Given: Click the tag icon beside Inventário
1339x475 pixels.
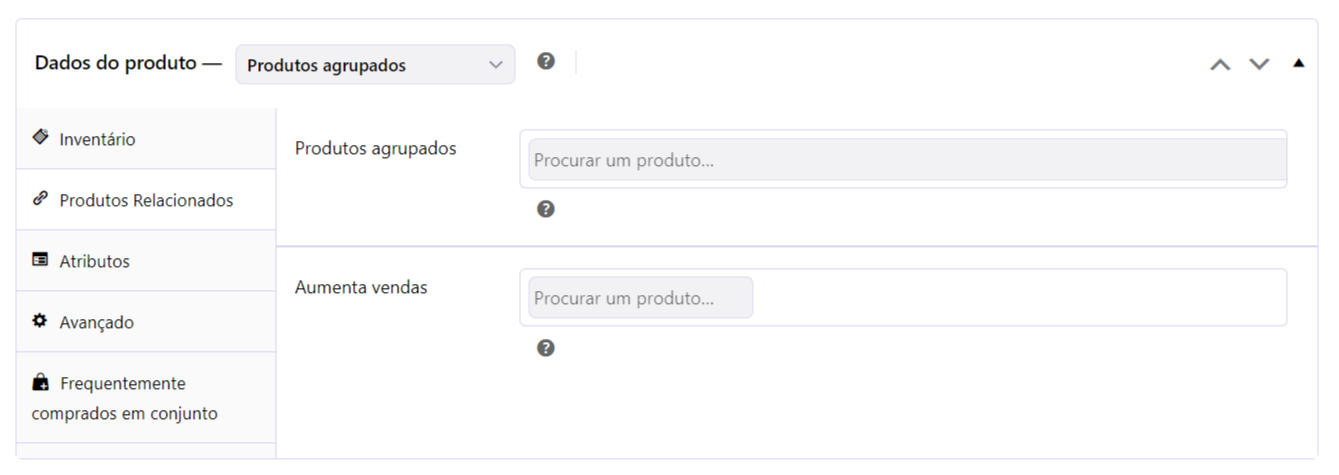Looking at the screenshot, I should (x=41, y=137).
